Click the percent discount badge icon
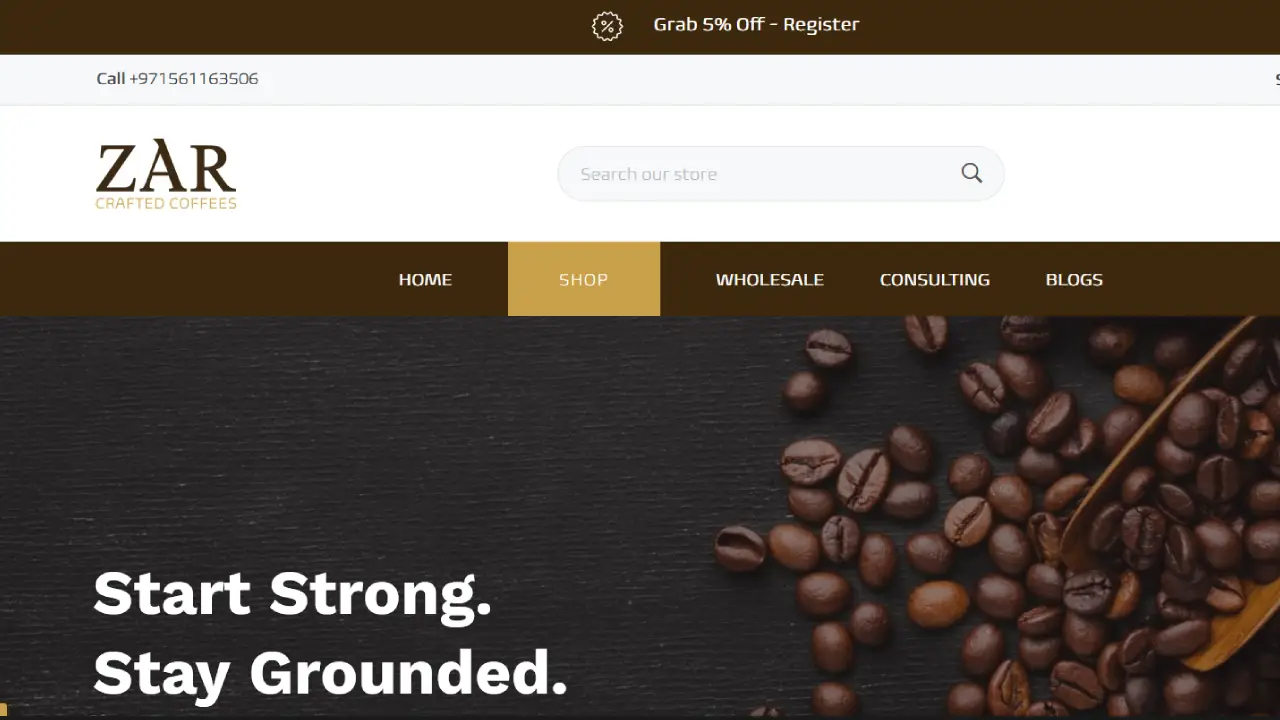1280x720 pixels. pyautogui.click(x=607, y=26)
